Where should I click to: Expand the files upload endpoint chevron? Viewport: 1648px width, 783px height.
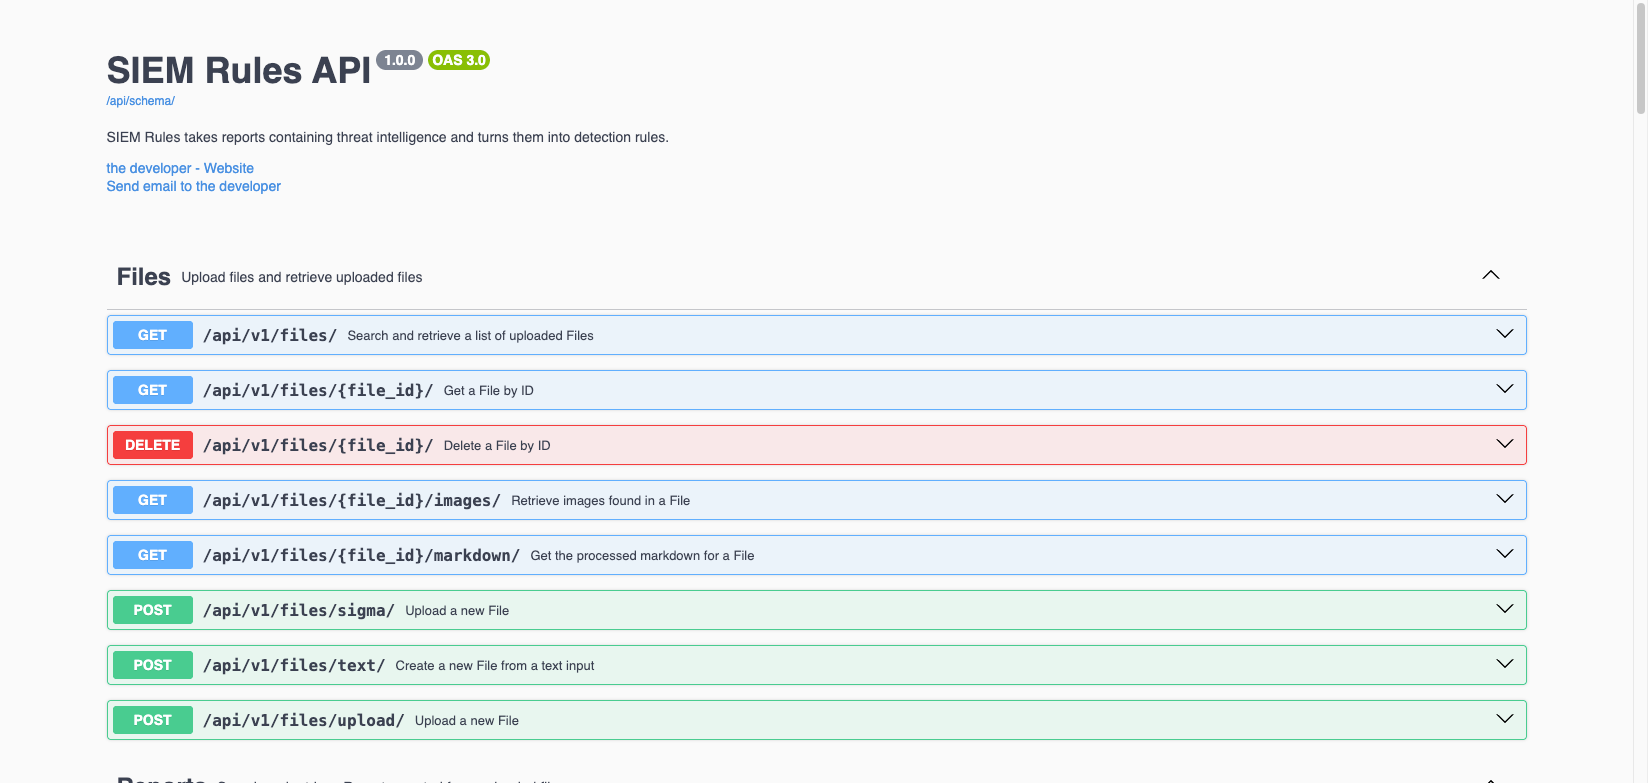click(x=1504, y=719)
